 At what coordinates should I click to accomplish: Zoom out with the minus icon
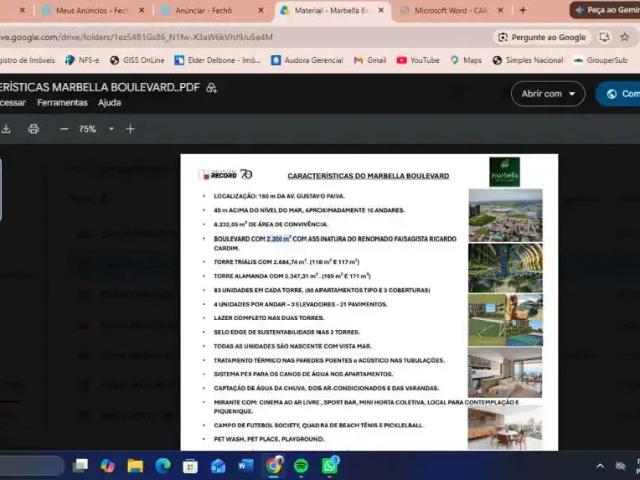[x=64, y=129]
